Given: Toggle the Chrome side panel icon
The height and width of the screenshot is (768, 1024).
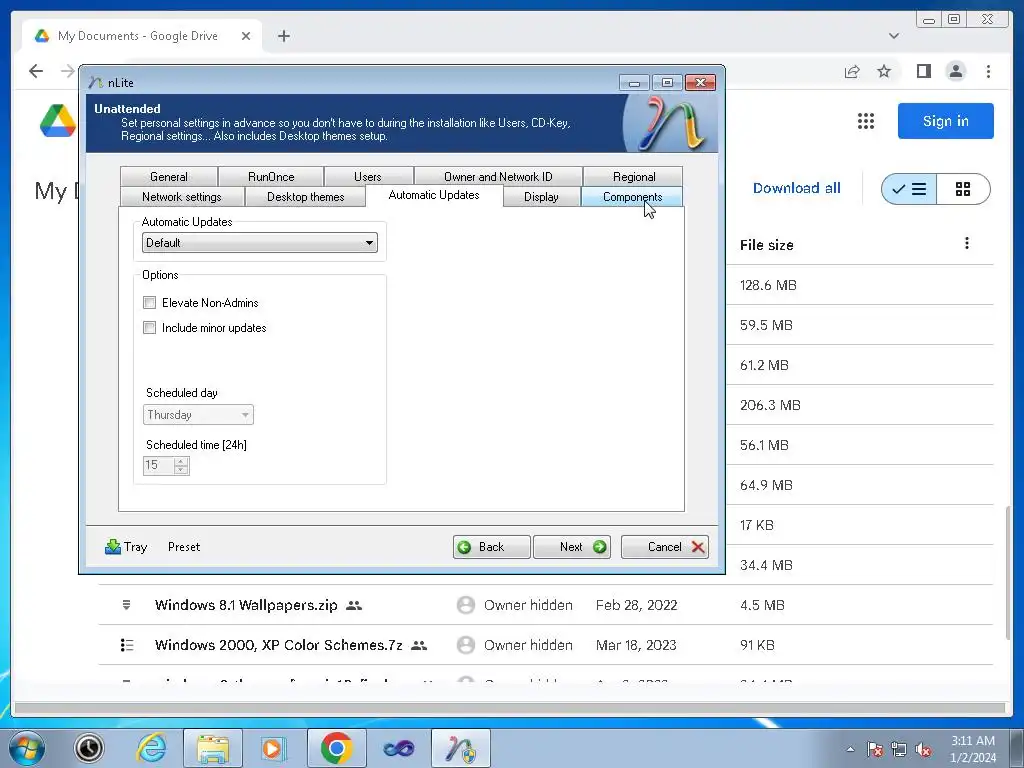Looking at the screenshot, I should [x=923, y=71].
